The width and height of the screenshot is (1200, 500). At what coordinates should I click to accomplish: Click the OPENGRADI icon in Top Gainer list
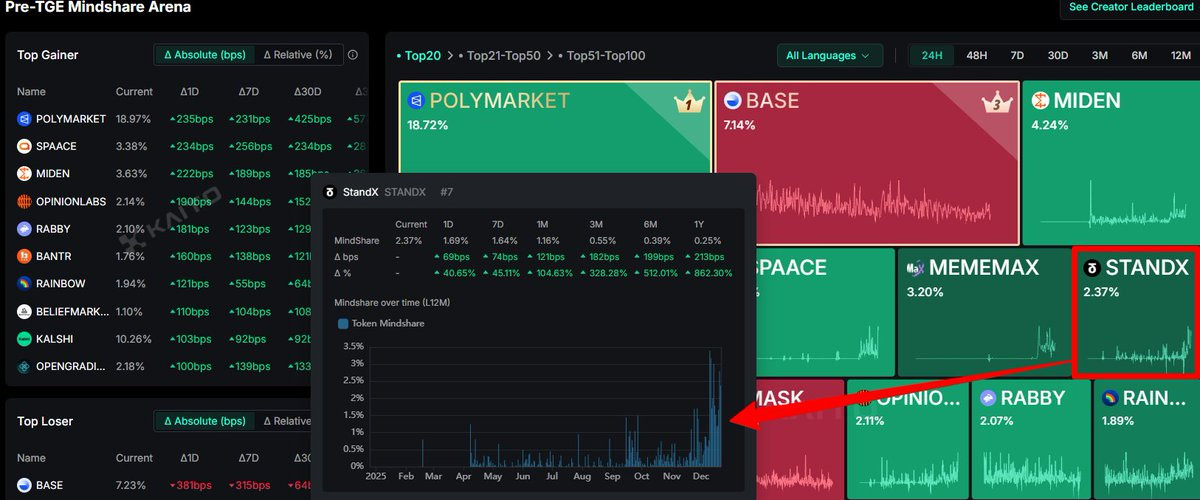[x=24, y=367]
